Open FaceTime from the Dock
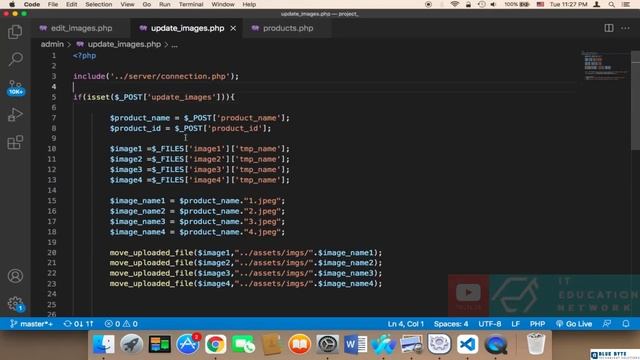640x360 pixels. 243,344
